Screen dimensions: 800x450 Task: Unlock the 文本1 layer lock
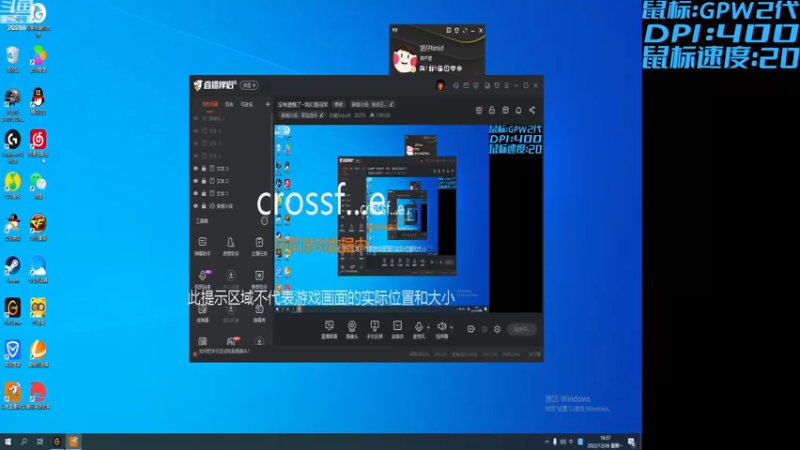204,193
